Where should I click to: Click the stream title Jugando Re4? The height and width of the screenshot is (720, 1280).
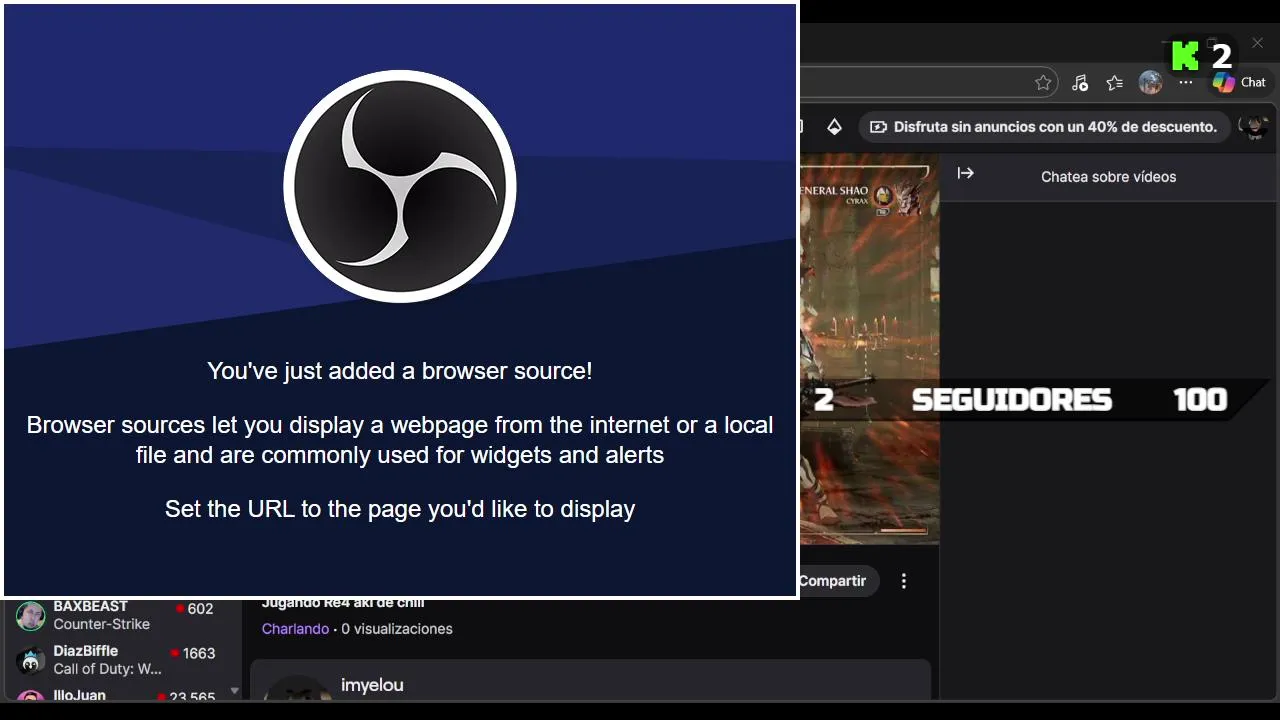[343, 603]
